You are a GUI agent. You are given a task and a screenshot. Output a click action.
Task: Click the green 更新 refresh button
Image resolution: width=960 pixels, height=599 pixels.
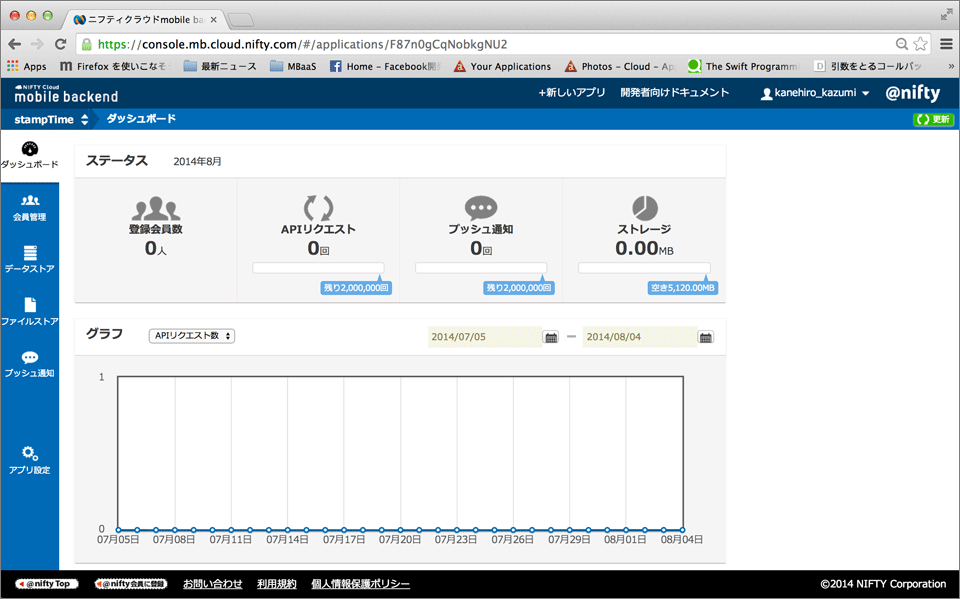pos(933,119)
